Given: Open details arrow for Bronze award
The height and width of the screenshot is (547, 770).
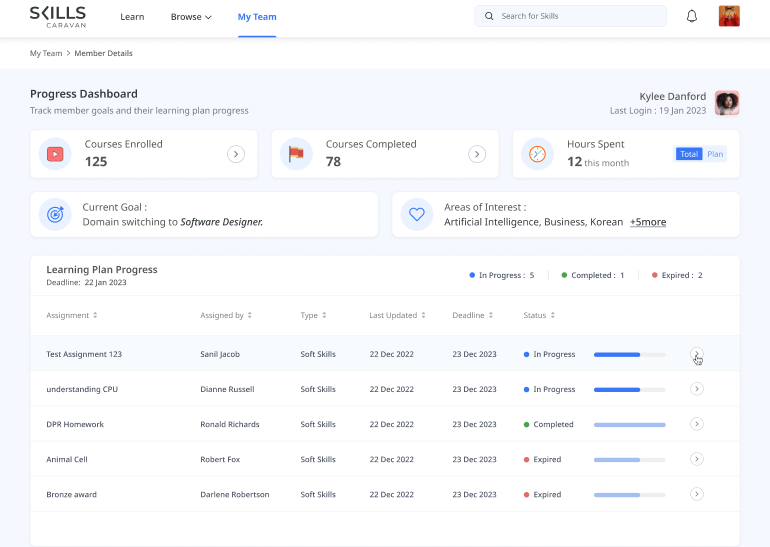Looking at the screenshot, I should tap(697, 494).
